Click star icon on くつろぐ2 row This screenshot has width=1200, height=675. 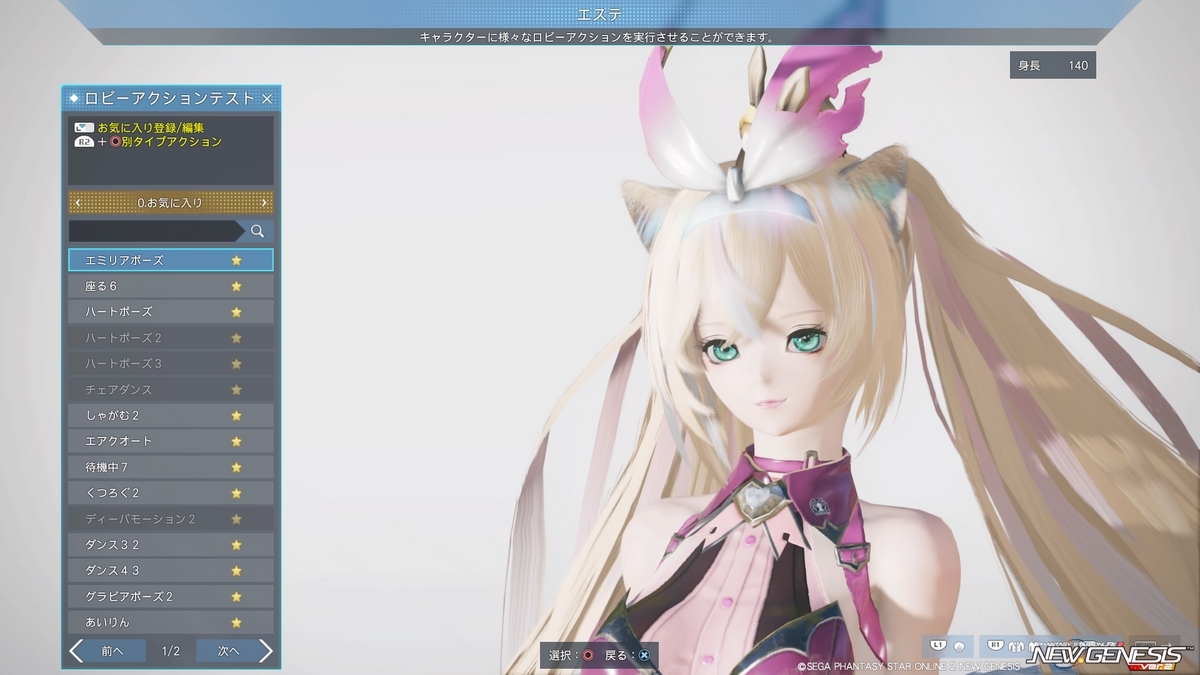point(237,493)
